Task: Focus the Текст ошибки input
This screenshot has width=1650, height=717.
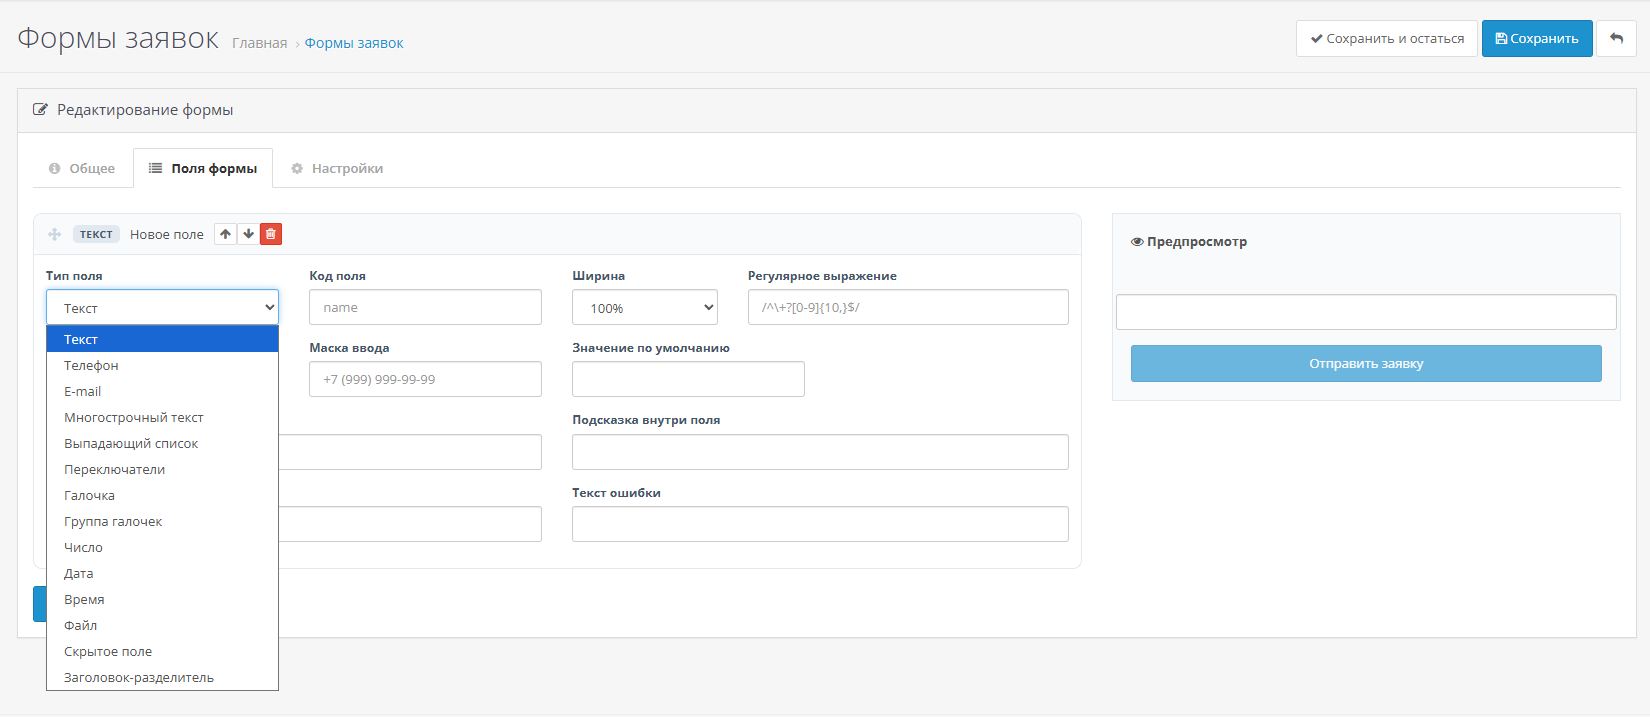Action: point(820,524)
